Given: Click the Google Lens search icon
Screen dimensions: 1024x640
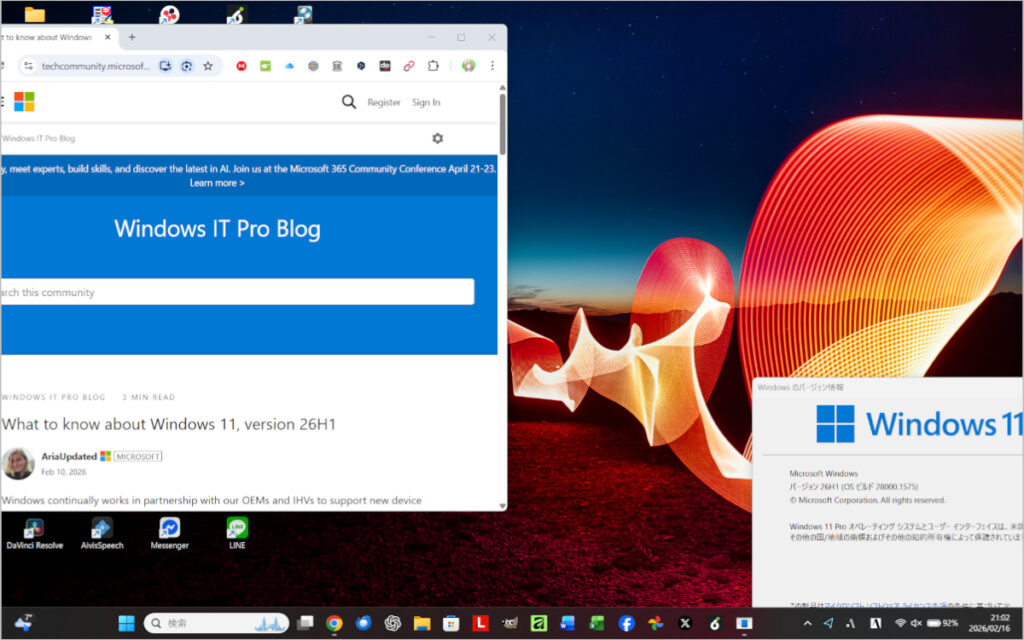Looking at the screenshot, I should coord(186,66).
